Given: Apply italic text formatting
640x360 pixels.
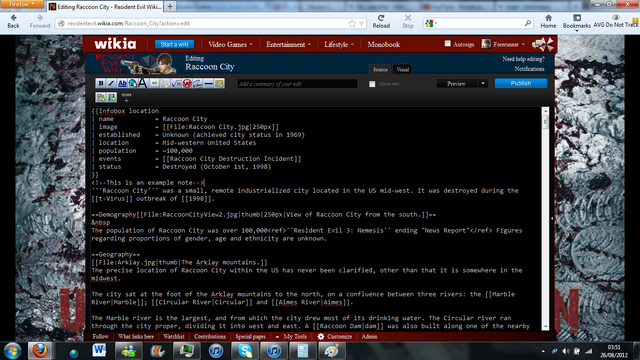Looking at the screenshot, I should (111, 83).
